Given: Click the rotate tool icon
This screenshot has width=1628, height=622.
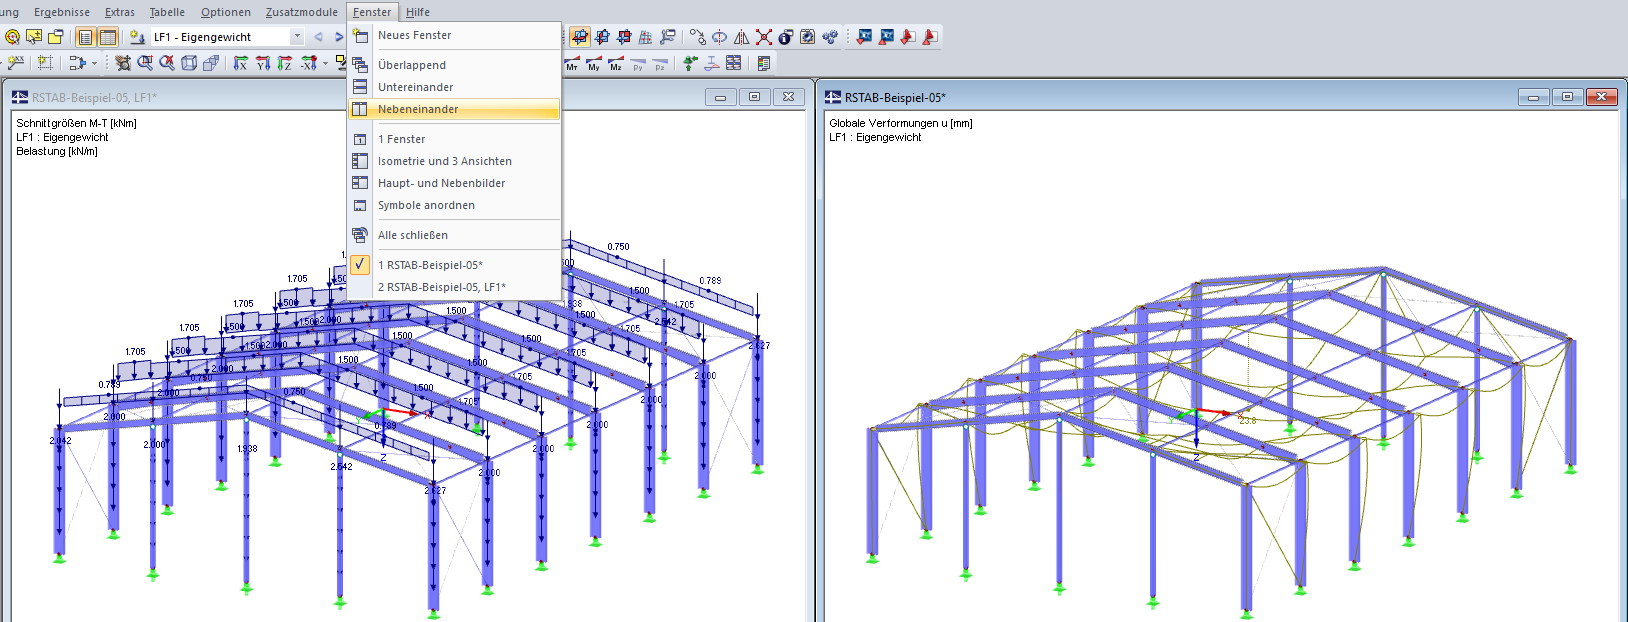Looking at the screenshot, I should [x=720, y=37].
